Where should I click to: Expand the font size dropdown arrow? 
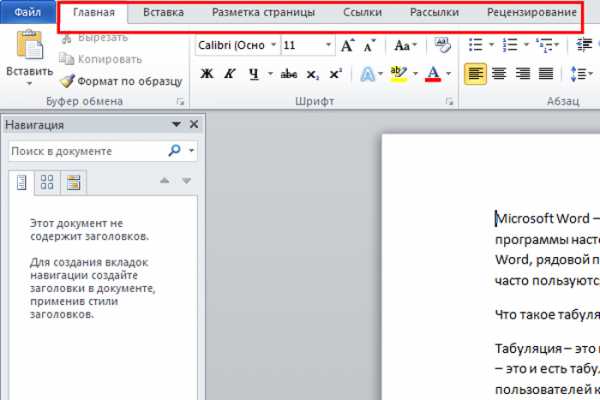(328, 45)
